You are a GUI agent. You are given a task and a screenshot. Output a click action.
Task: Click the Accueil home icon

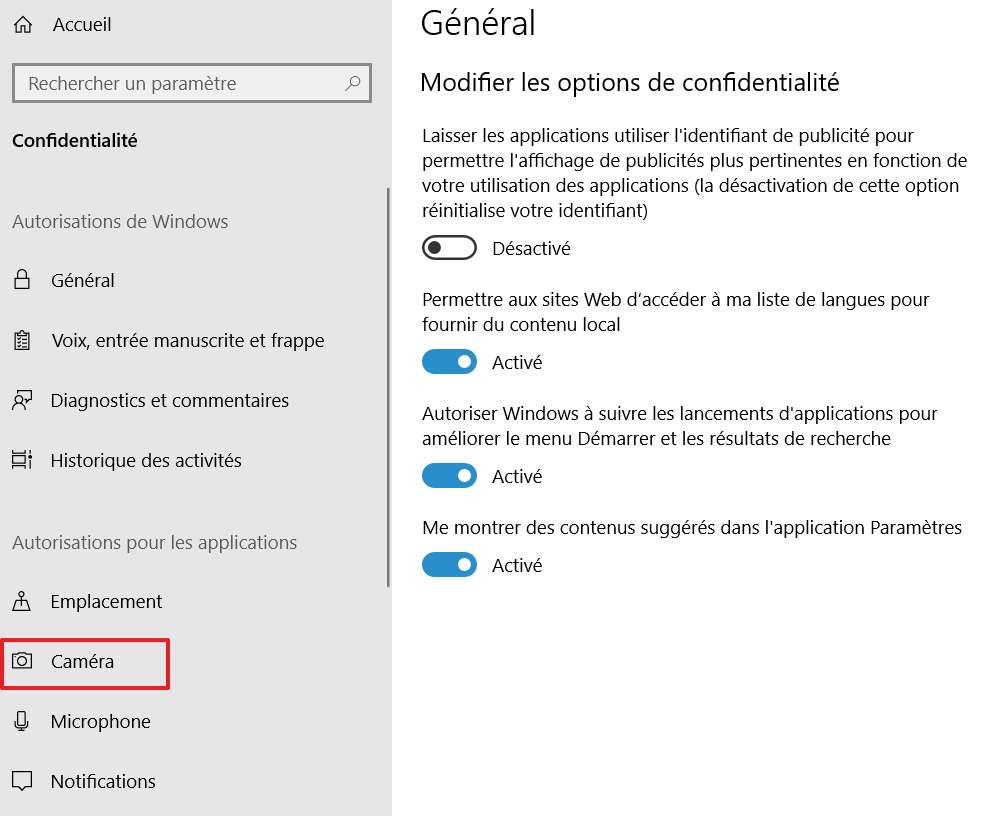click(23, 24)
